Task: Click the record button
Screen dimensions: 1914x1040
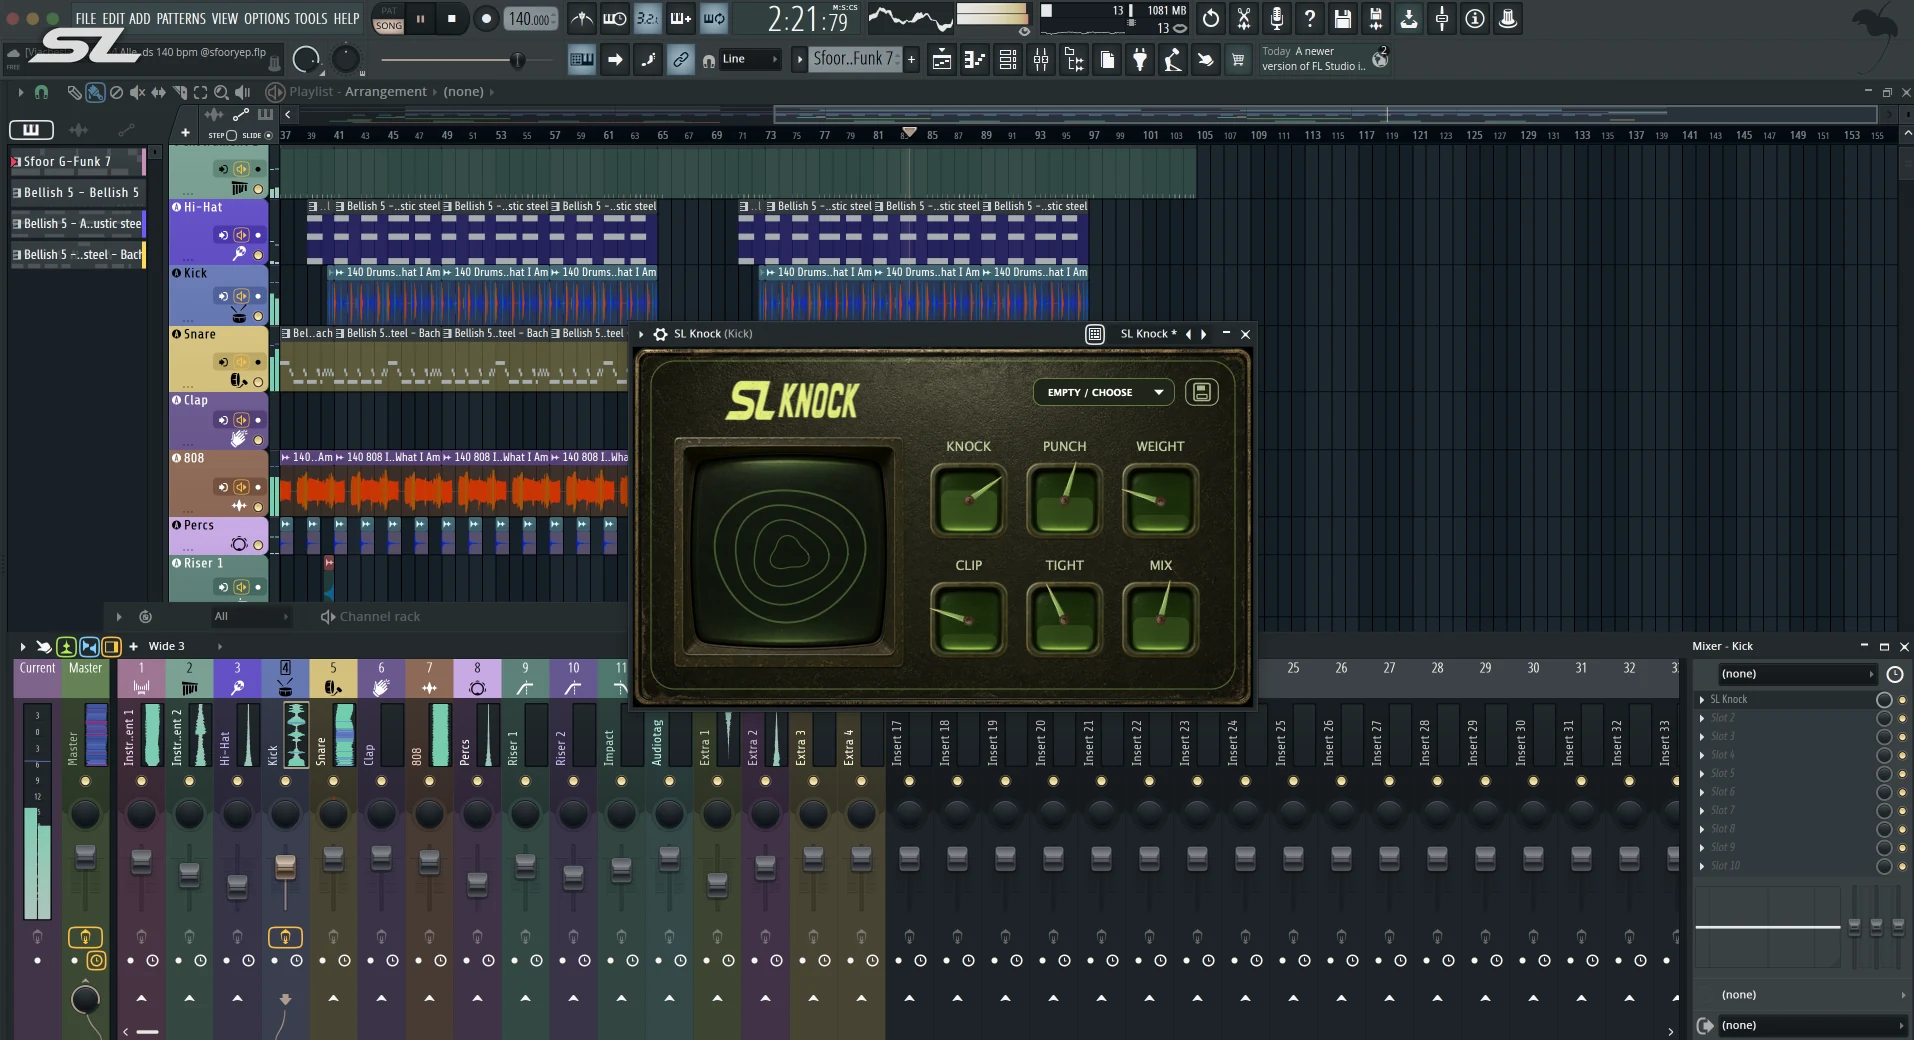Action: pyautogui.click(x=486, y=19)
